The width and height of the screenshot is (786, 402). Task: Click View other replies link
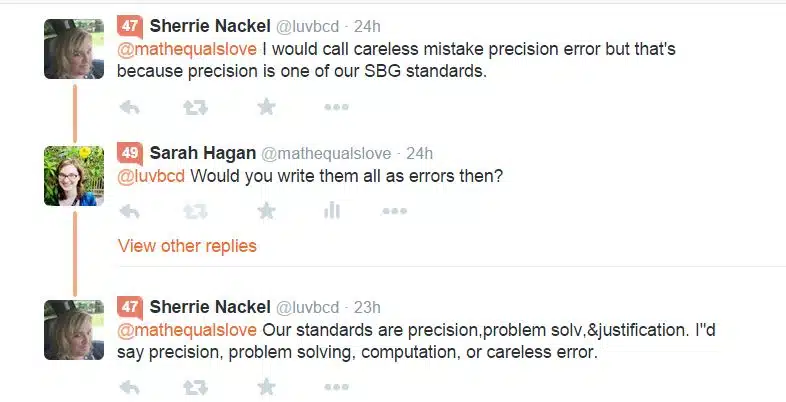187,246
